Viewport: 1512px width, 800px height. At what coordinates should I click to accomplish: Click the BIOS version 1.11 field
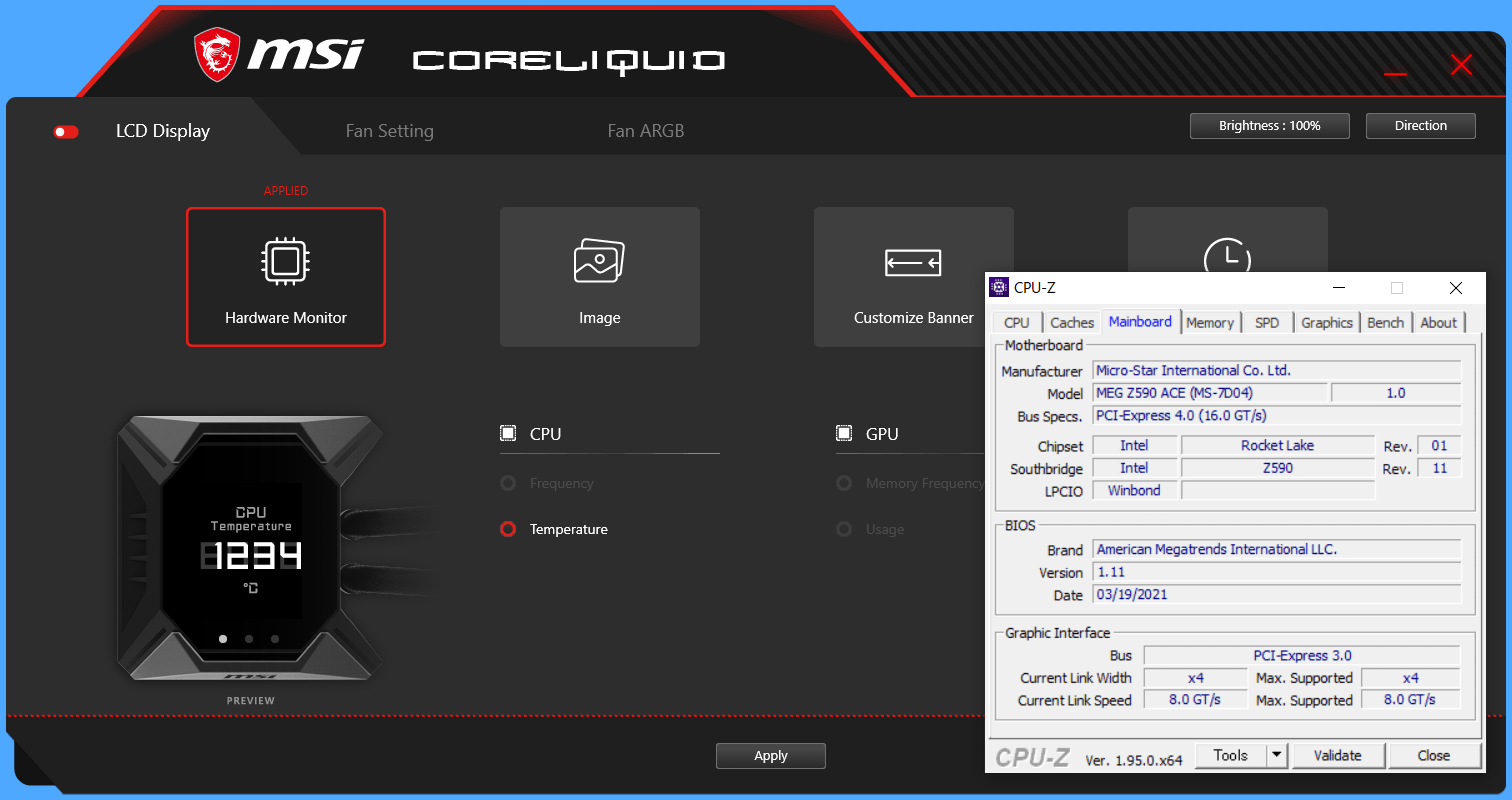[x=1277, y=572]
